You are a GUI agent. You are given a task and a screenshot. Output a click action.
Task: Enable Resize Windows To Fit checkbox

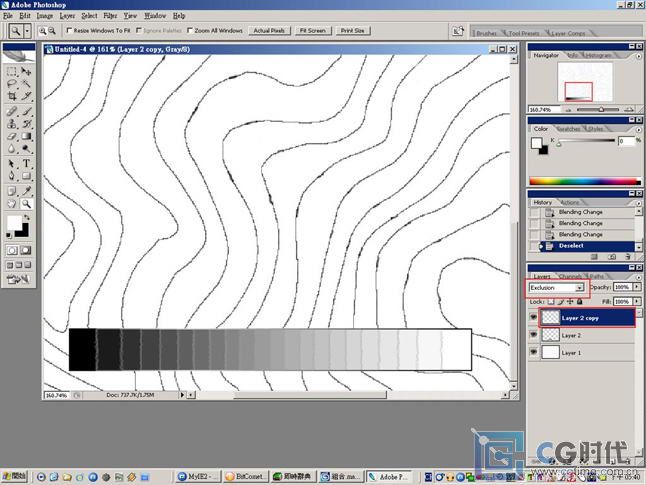point(69,30)
